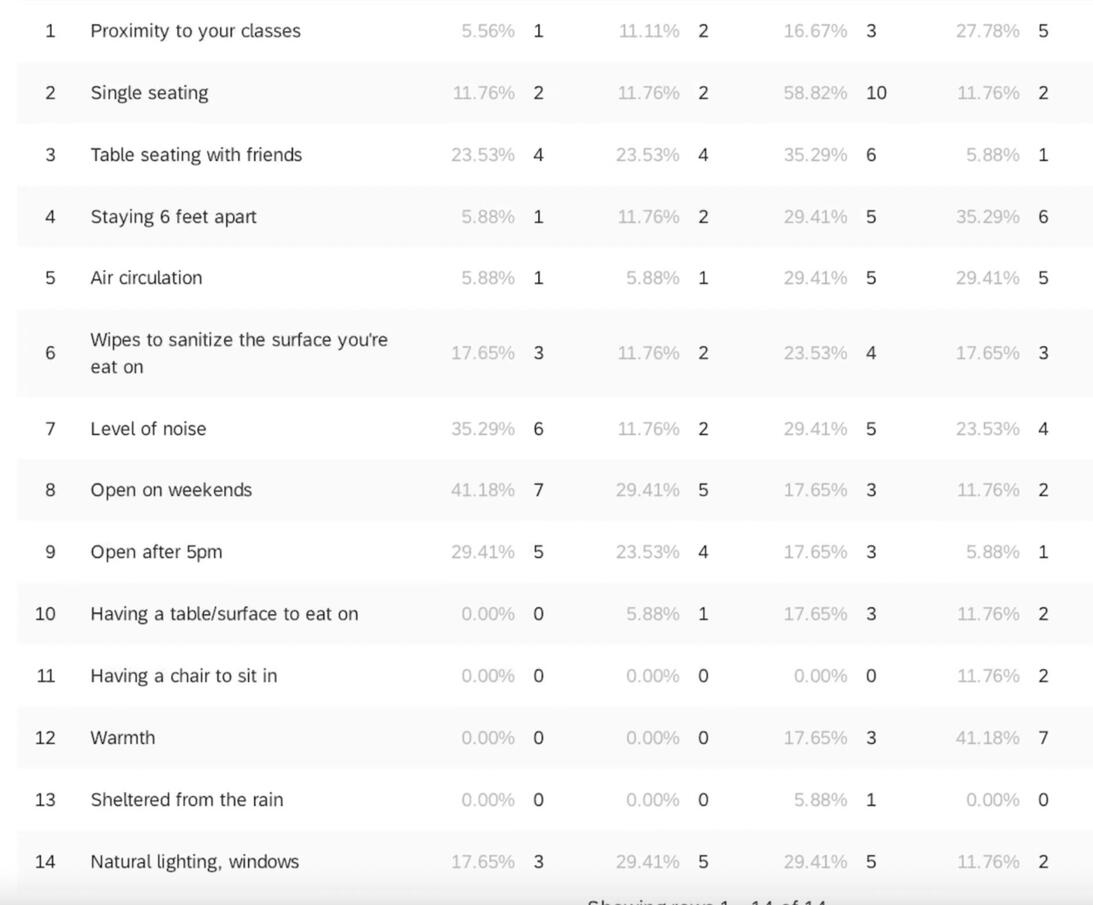Click count 10 in Single seating row
The height and width of the screenshot is (905, 1093).
[x=876, y=93]
